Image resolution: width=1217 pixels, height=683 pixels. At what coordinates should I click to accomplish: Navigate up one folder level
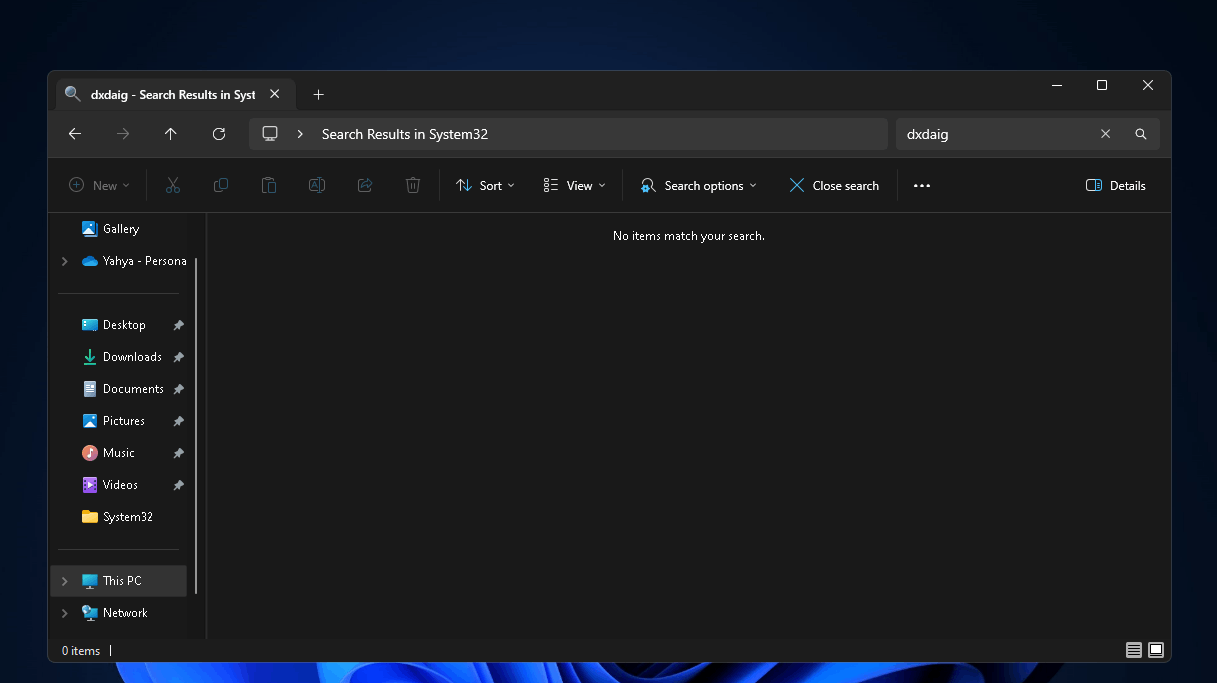click(x=171, y=134)
